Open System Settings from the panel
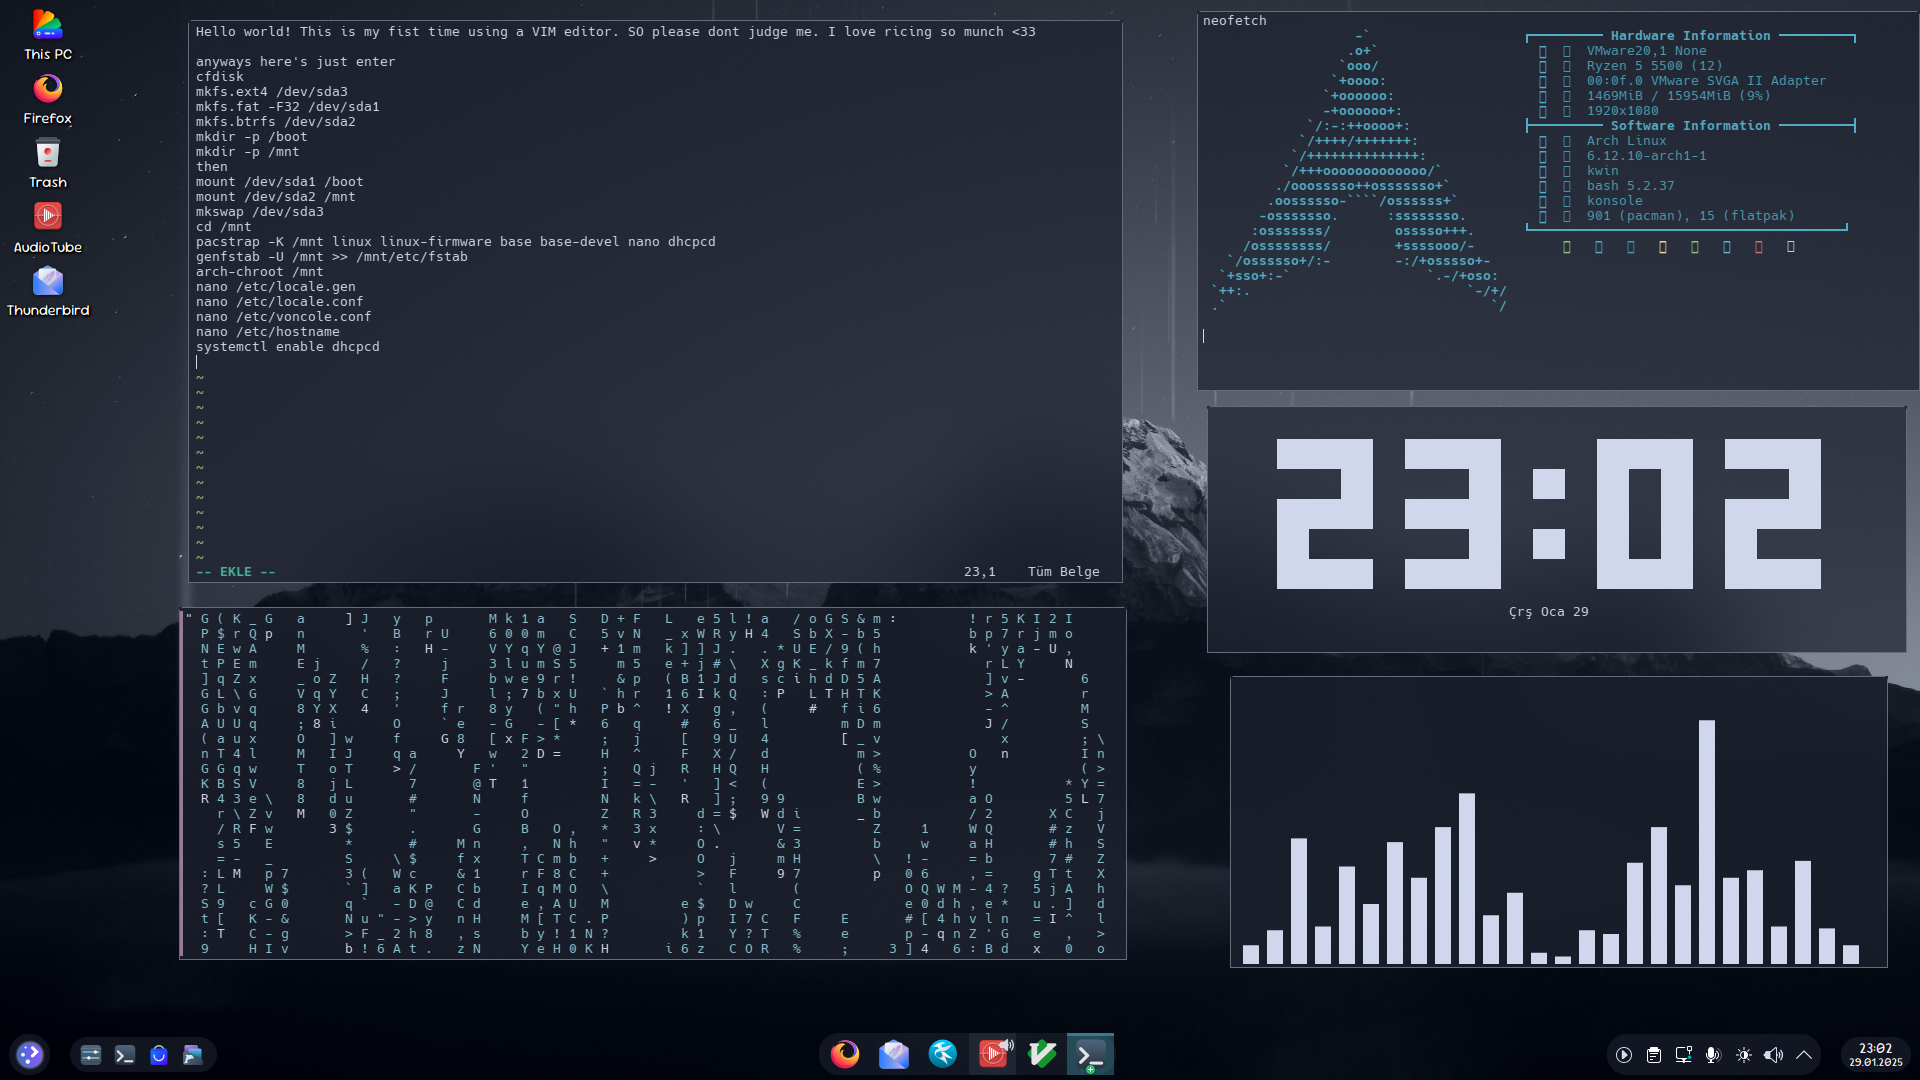 (x=91, y=1055)
